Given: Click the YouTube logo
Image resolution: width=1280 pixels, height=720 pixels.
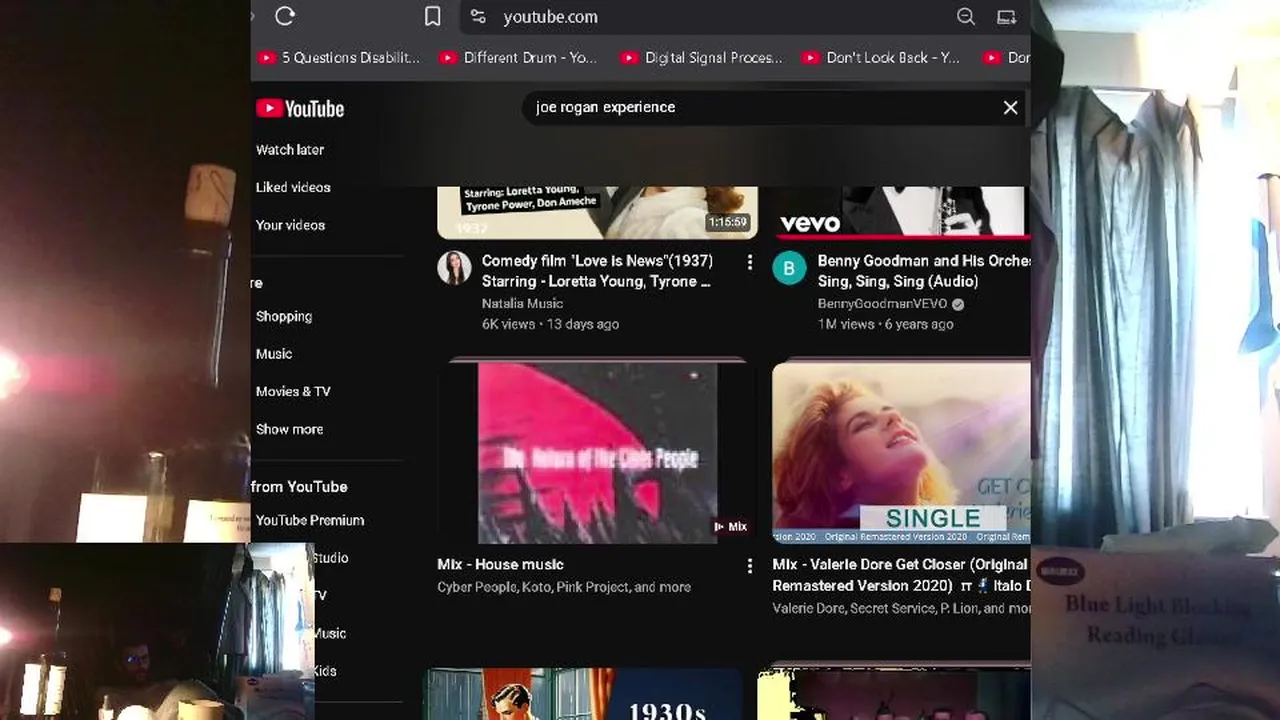Looking at the screenshot, I should click(300, 109).
